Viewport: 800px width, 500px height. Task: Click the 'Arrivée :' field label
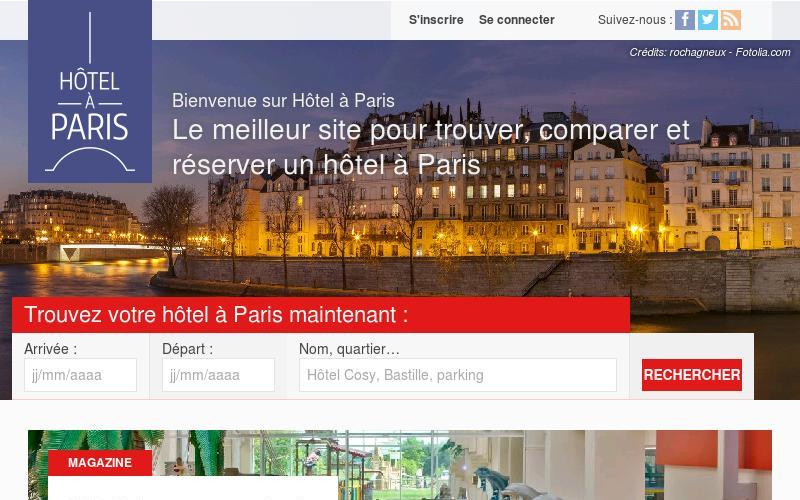tap(51, 349)
